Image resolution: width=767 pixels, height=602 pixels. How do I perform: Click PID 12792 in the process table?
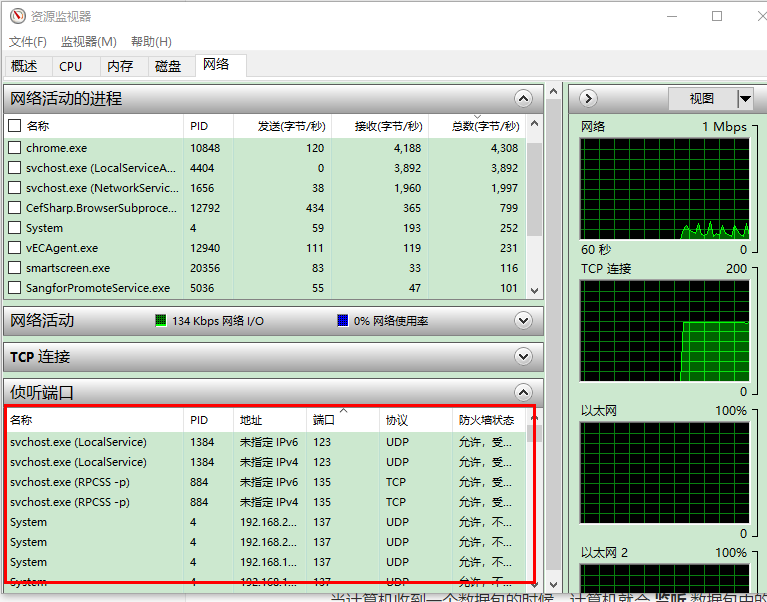[205, 208]
